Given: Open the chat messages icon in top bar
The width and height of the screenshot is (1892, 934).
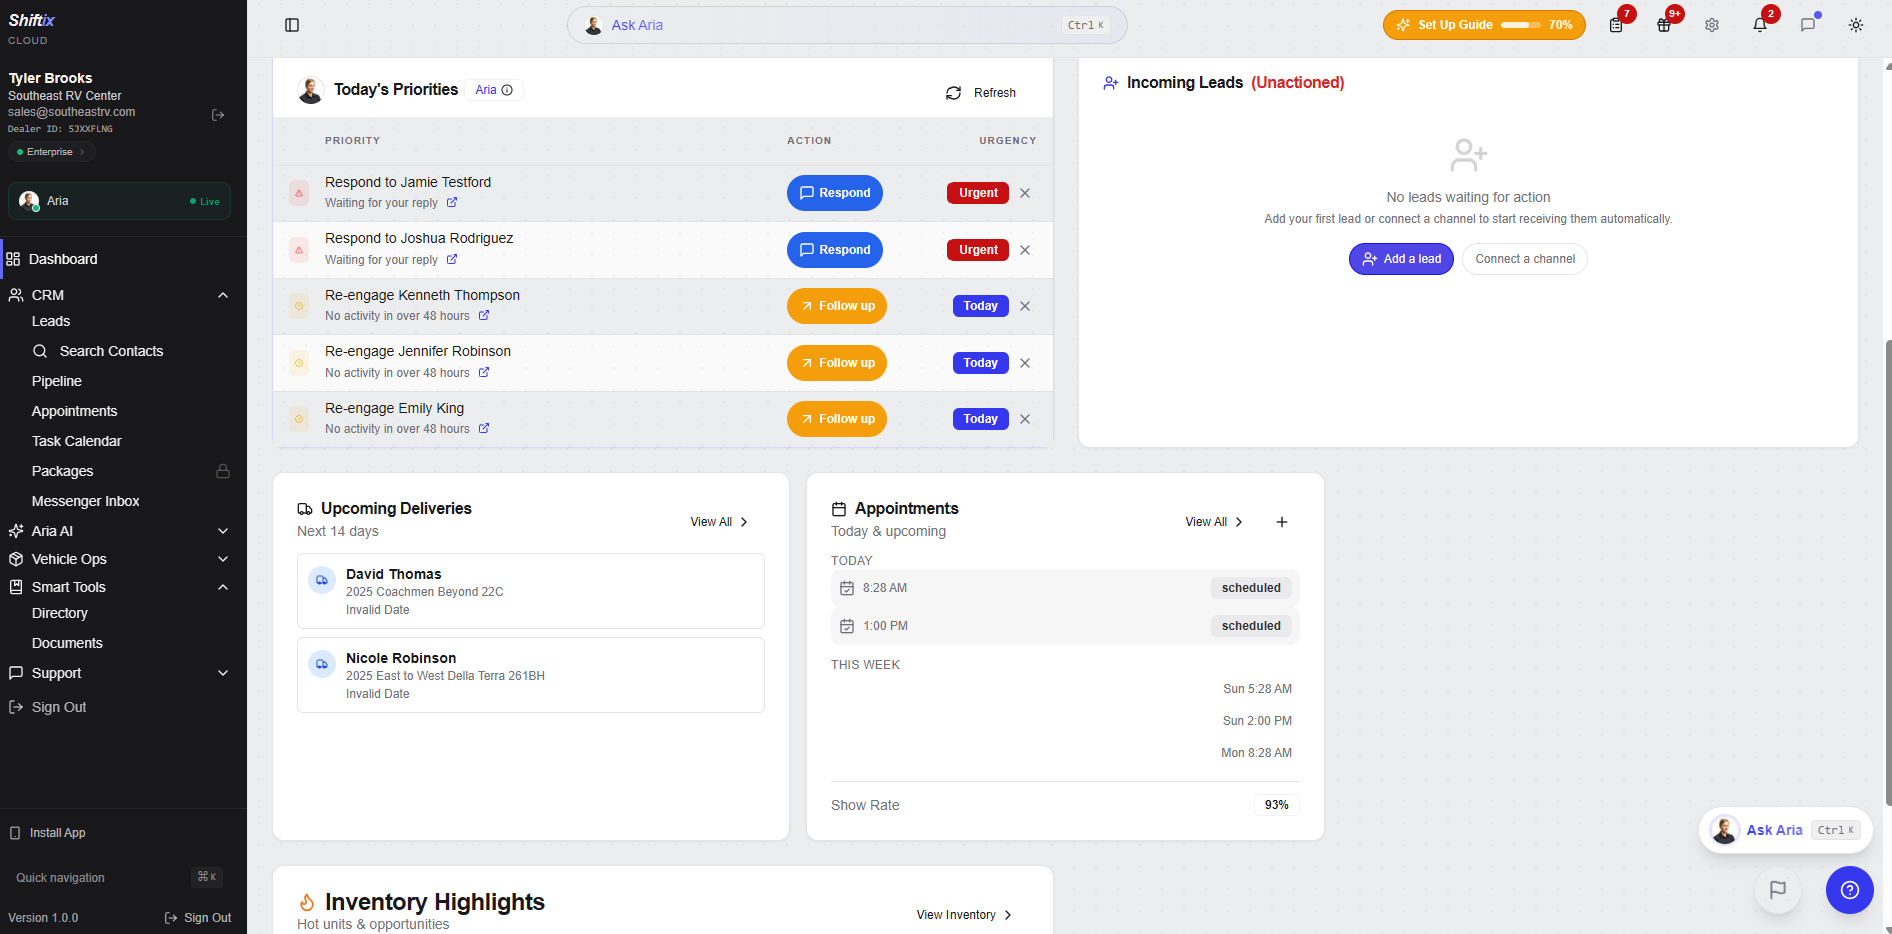Looking at the screenshot, I should point(1808,25).
